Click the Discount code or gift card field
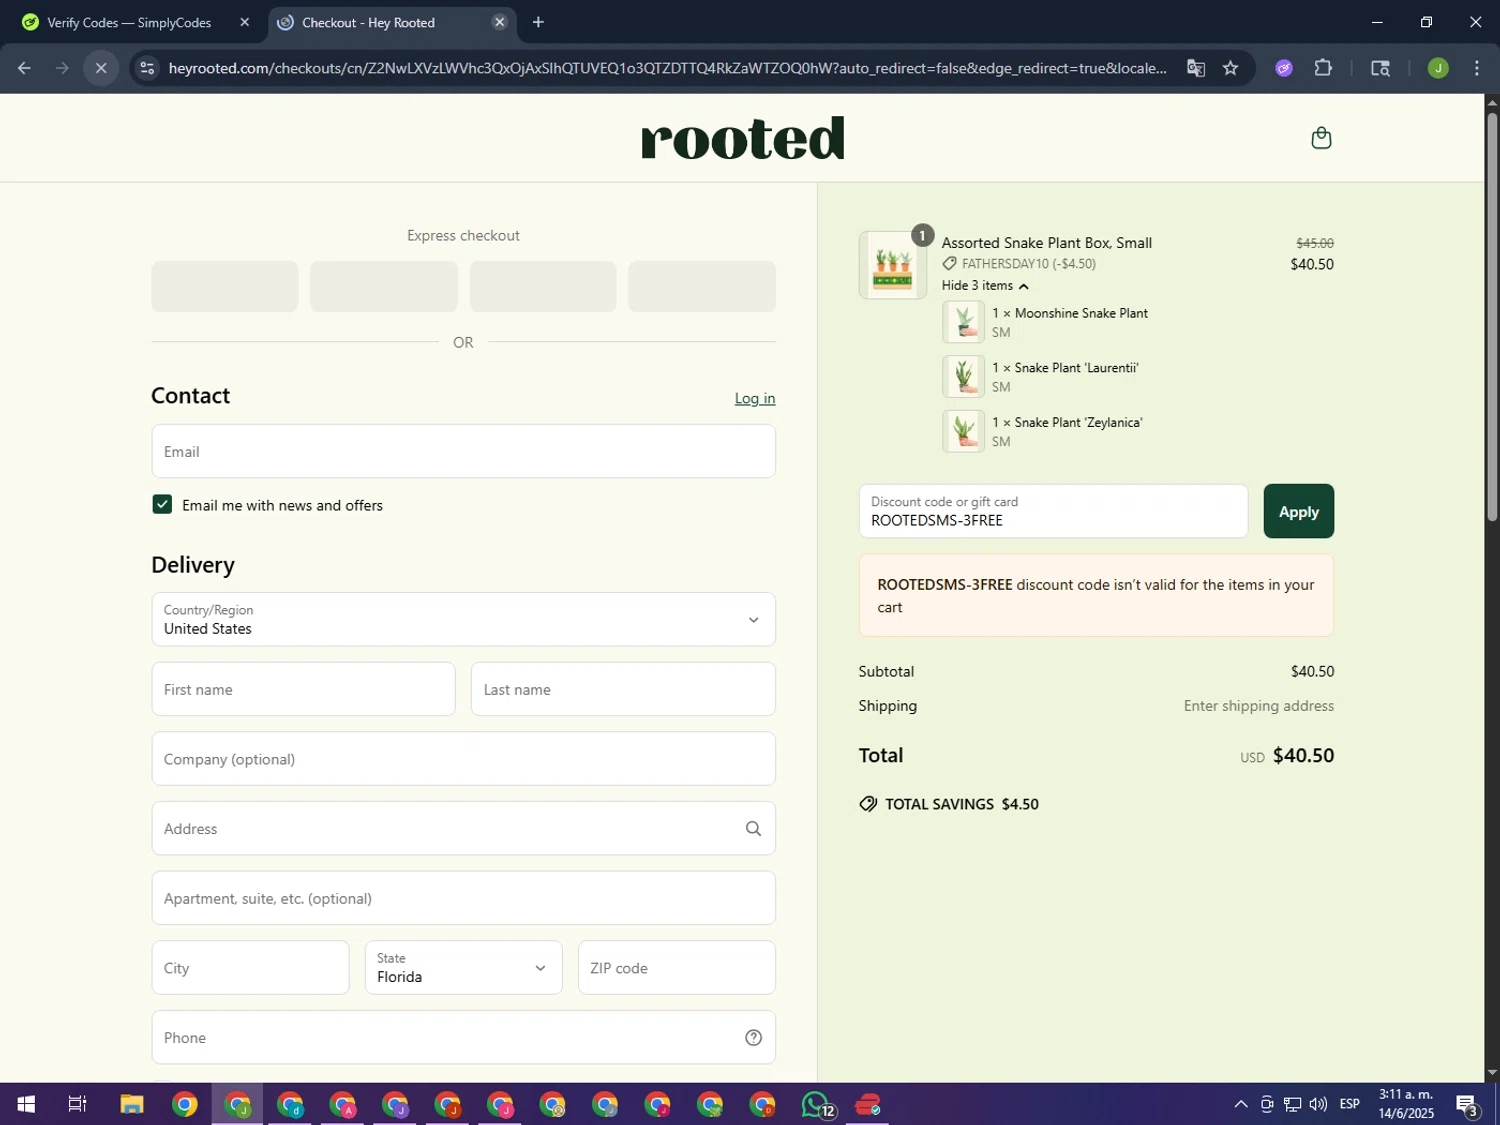The image size is (1500, 1125). pyautogui.click(x=1053, y=511)
